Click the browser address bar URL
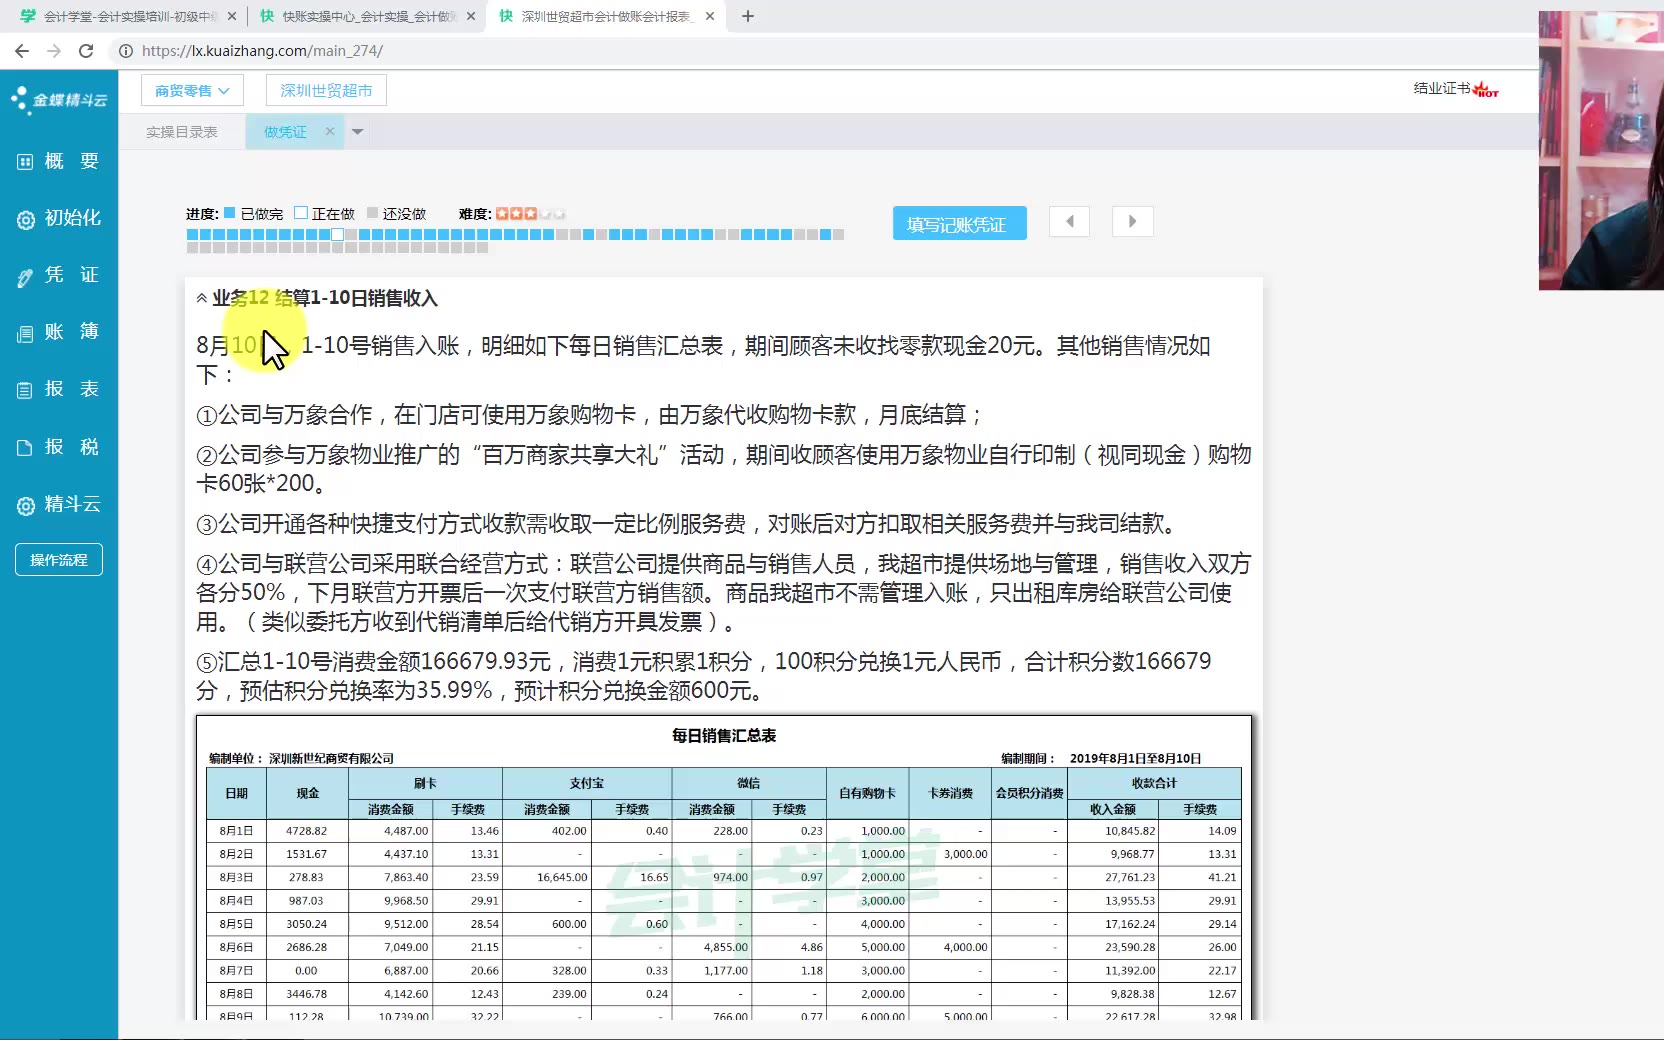The height and width of the screenshot is (1040, 1664). coord(262,51)
